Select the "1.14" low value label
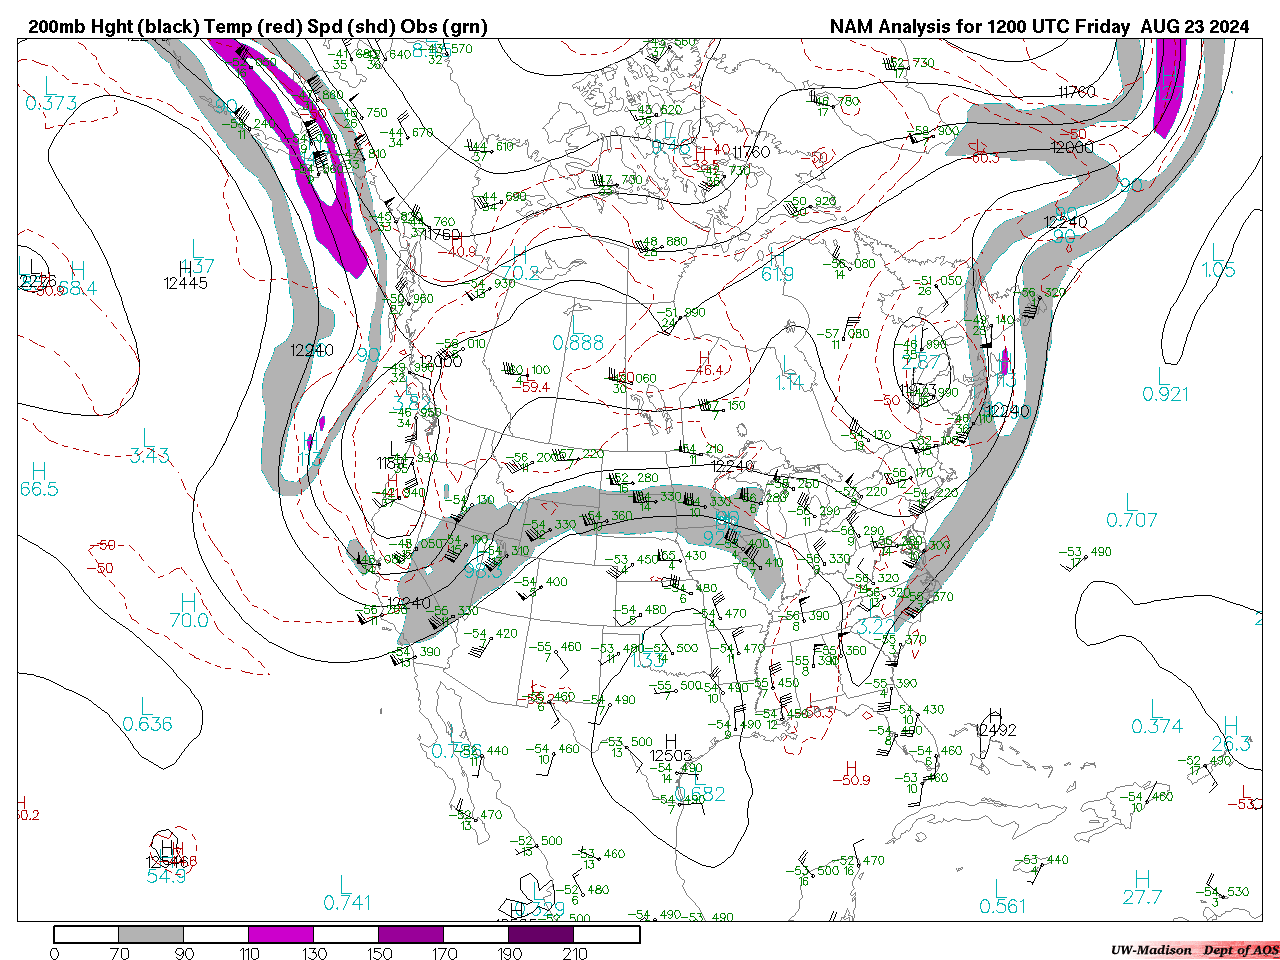 (x=789, y=383)
